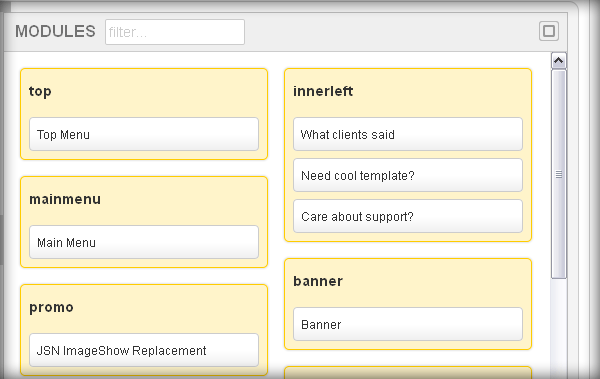The image size is (600, 379).
Task: Select the What clients said module
Action: [408, 134]
